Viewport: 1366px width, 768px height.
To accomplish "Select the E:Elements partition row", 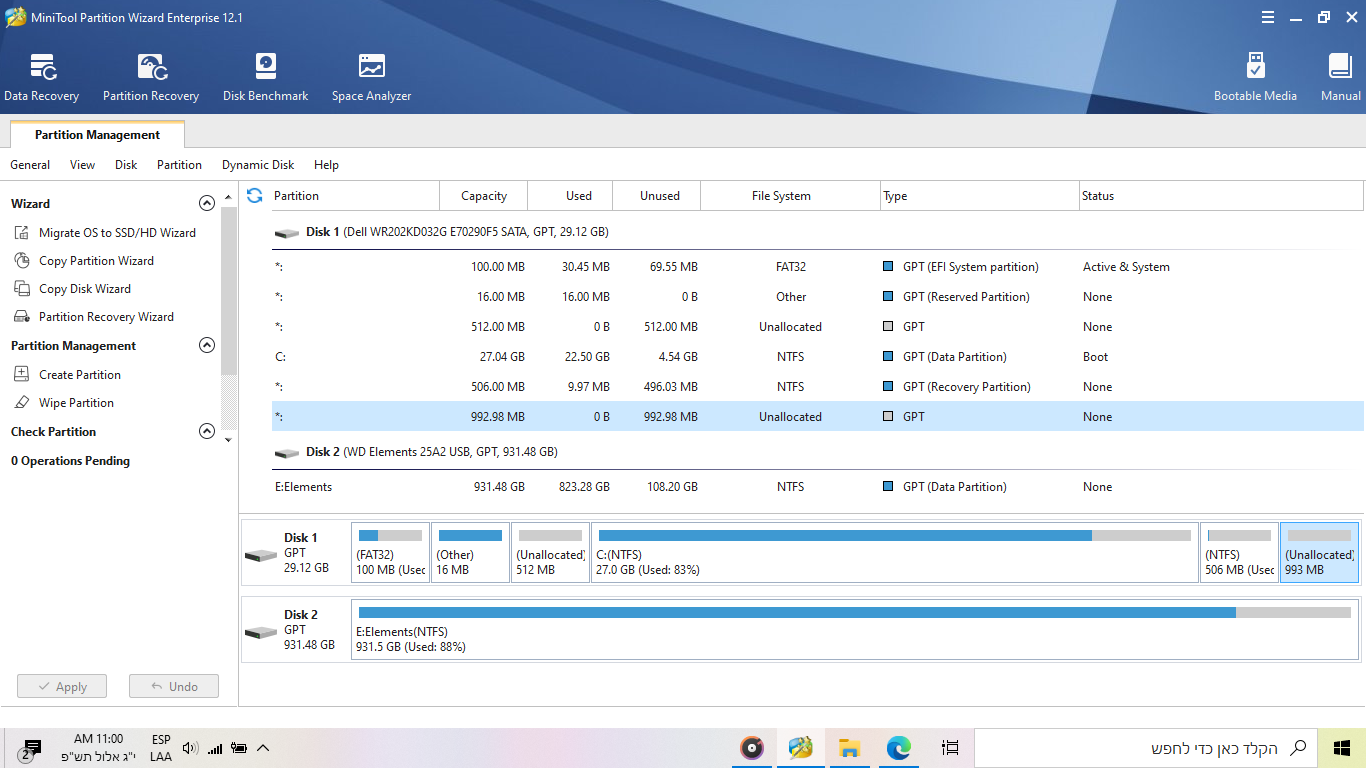I will [x=817, y=487].
